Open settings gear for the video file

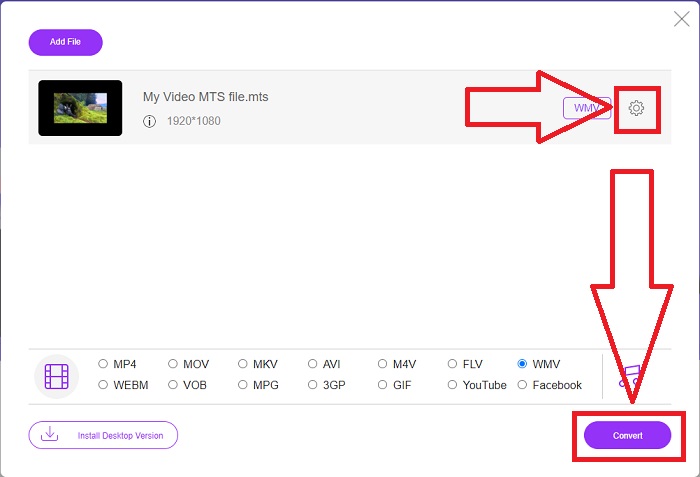tap(637, 108)
